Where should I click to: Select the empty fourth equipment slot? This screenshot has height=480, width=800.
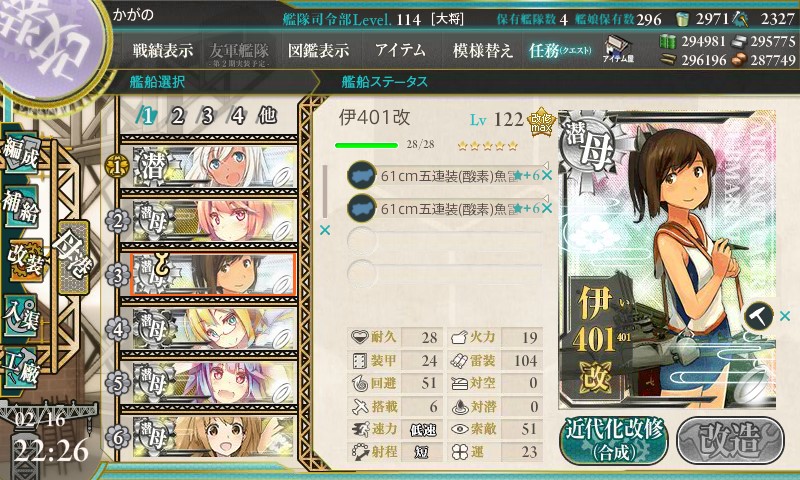(444, 272)
